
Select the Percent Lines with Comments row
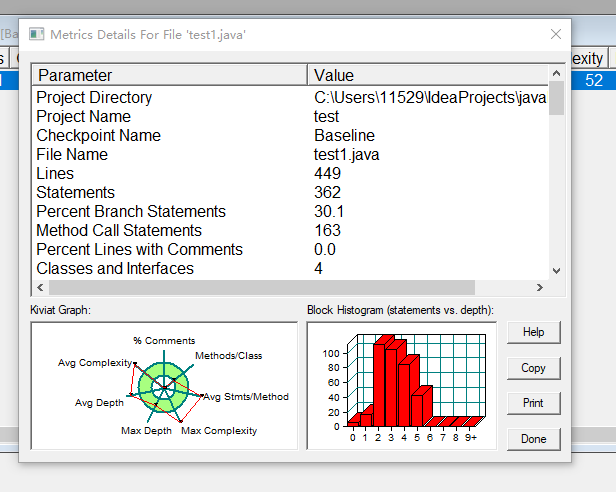pos(290,250)
